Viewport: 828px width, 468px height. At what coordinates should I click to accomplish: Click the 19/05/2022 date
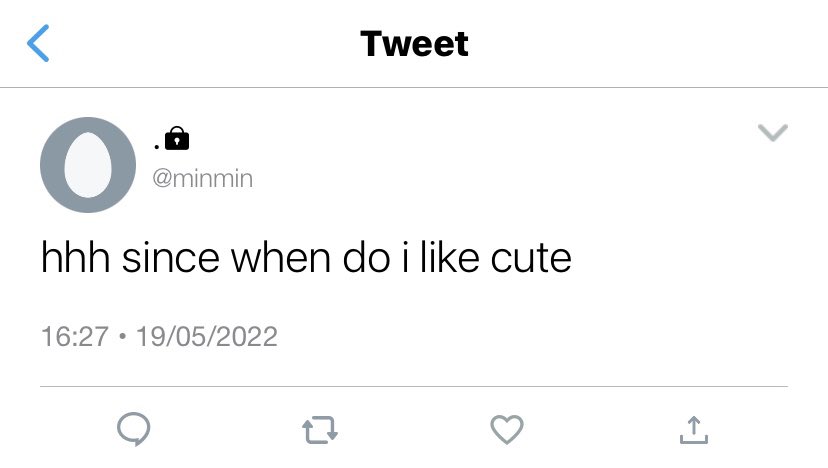pyautogui.click(x=206, y=336)
